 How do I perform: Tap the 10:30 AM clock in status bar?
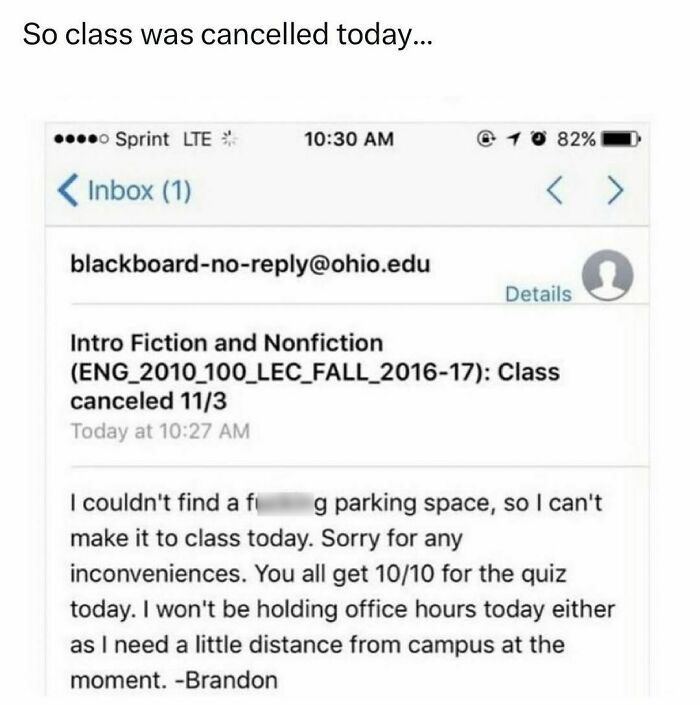[349, 139]
